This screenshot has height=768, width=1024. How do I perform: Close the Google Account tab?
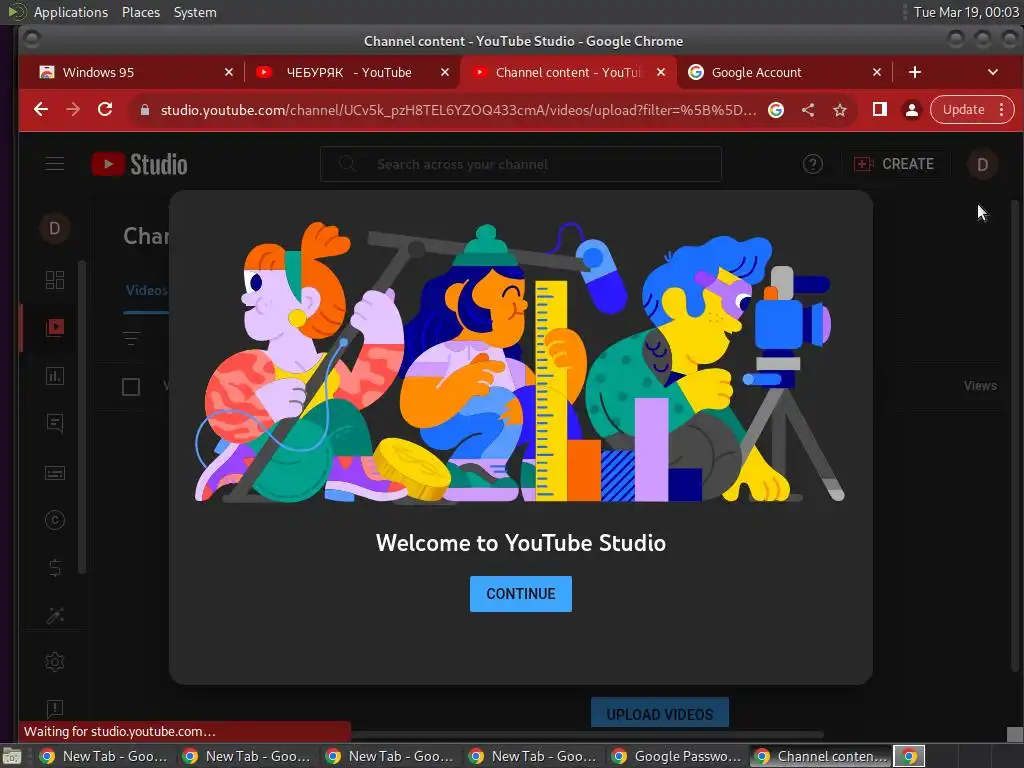click(x=877, y=72)
